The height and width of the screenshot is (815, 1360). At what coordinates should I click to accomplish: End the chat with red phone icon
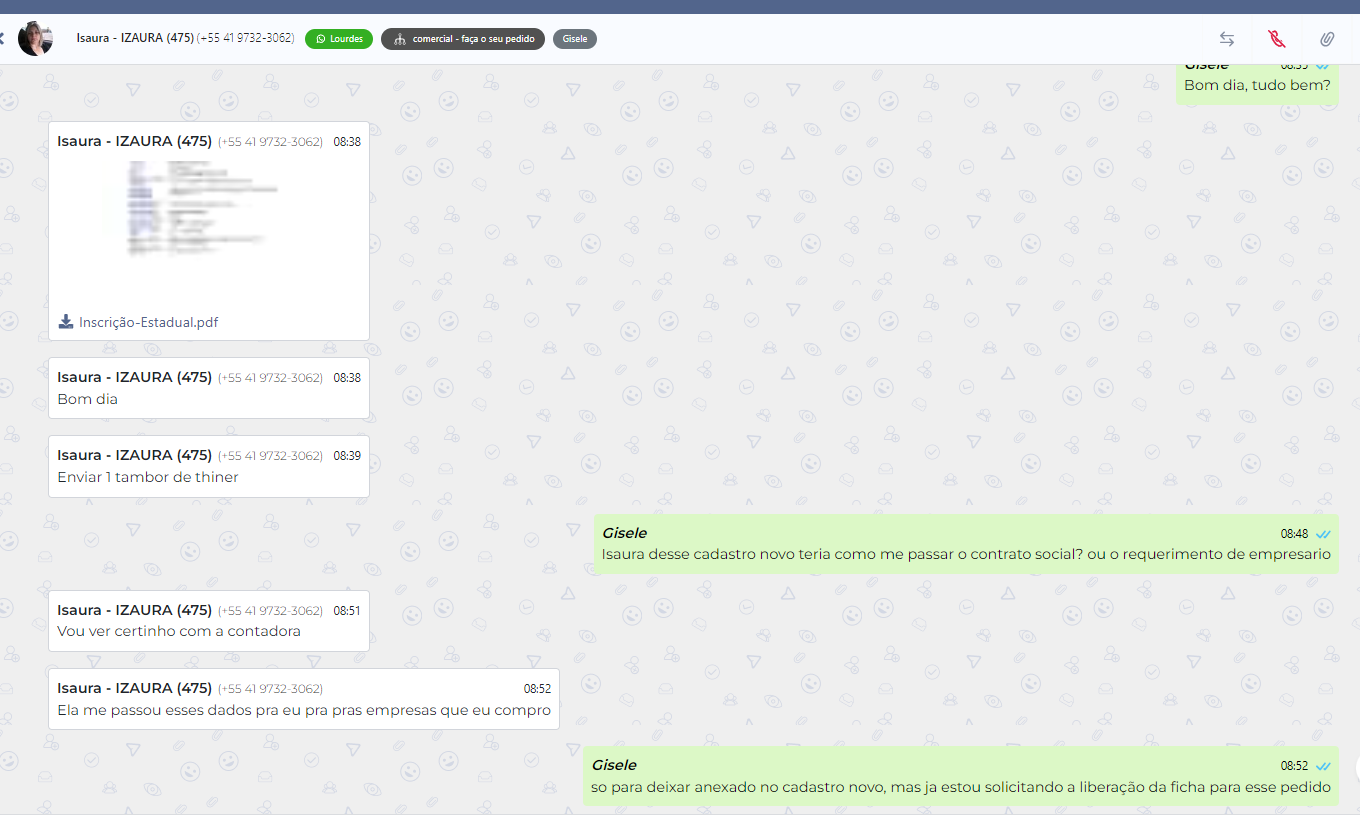pyautogui.click(x=1276, y=39)
